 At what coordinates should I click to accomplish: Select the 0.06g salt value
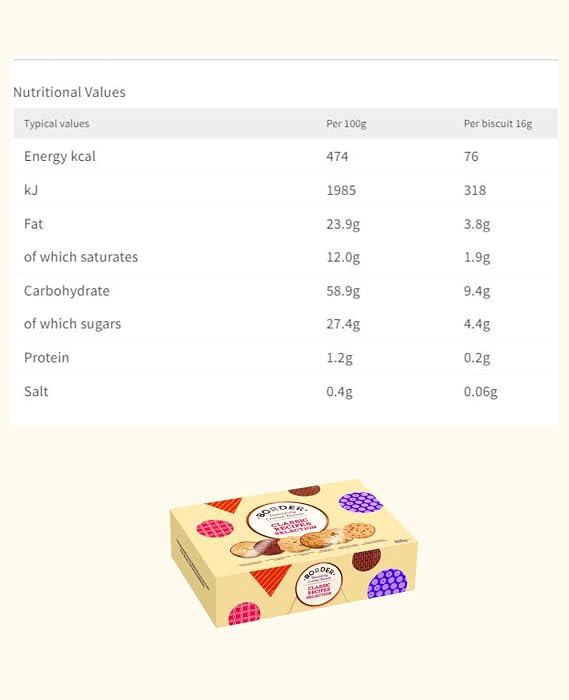[480, 392]
